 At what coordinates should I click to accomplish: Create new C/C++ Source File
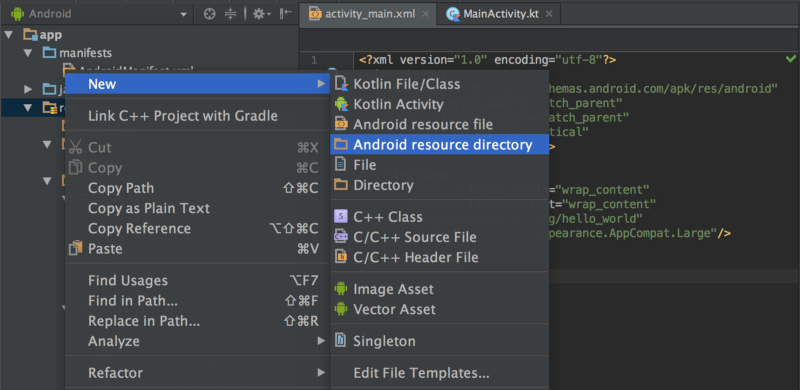(440, 237)
